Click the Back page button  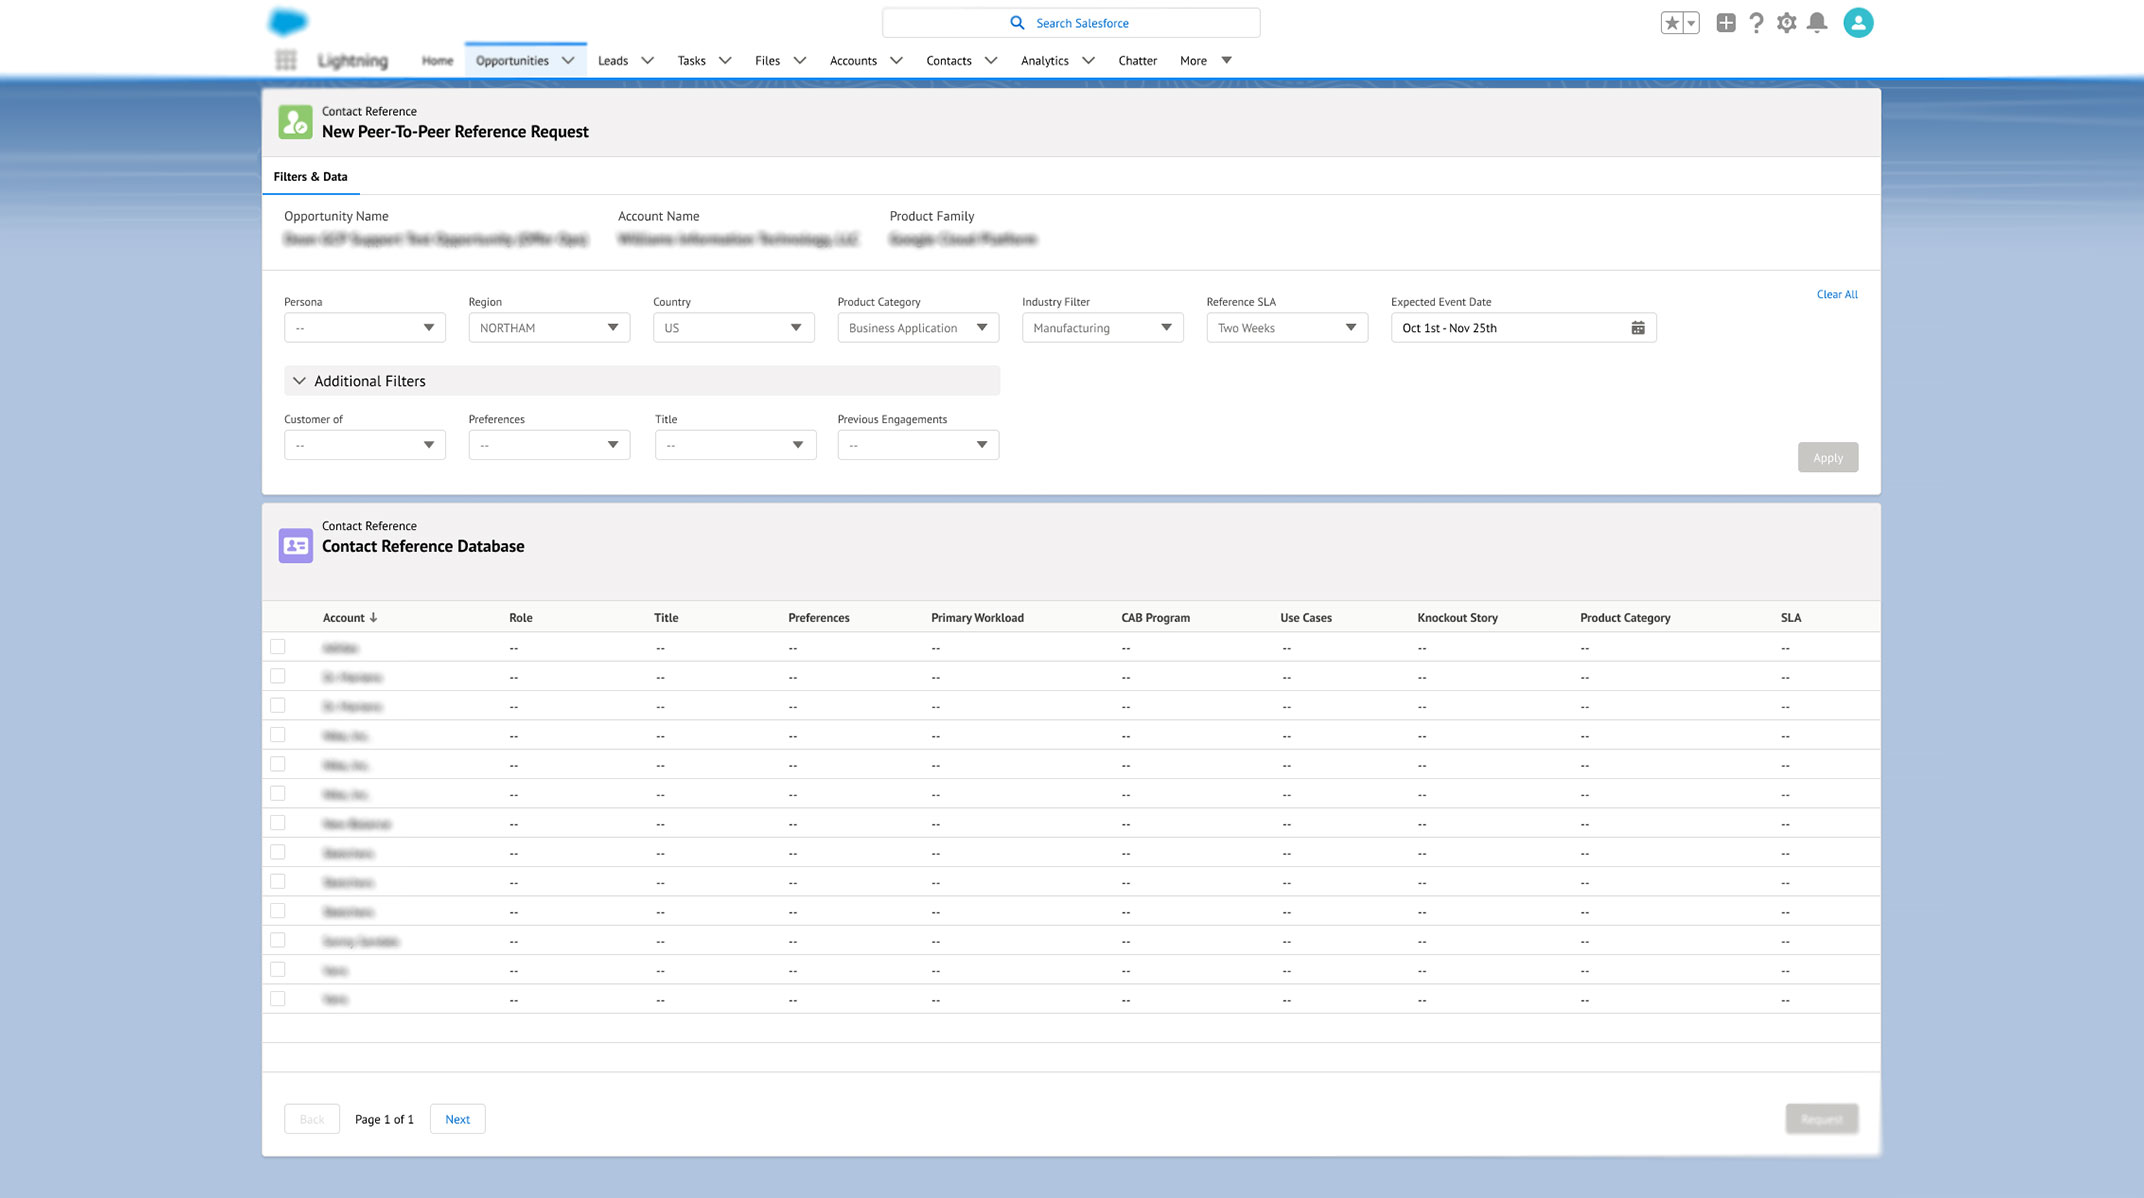(312, 1119)
